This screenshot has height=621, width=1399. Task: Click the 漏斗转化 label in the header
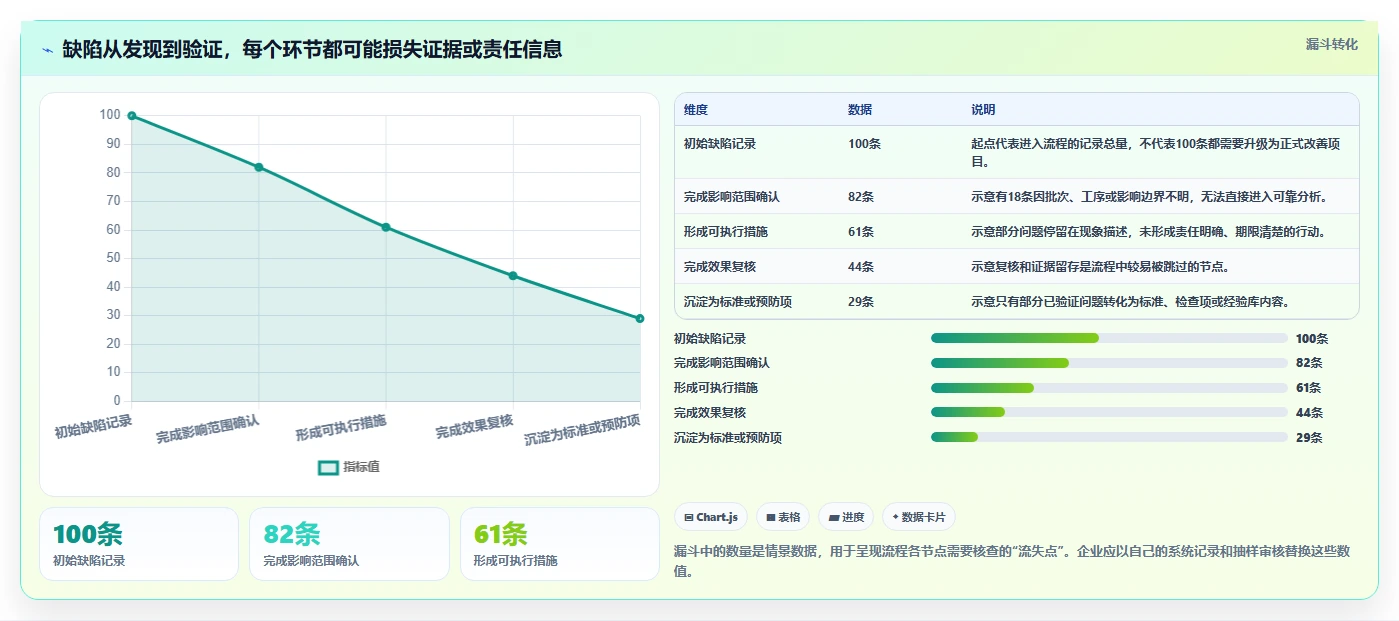click(1331, 44)
